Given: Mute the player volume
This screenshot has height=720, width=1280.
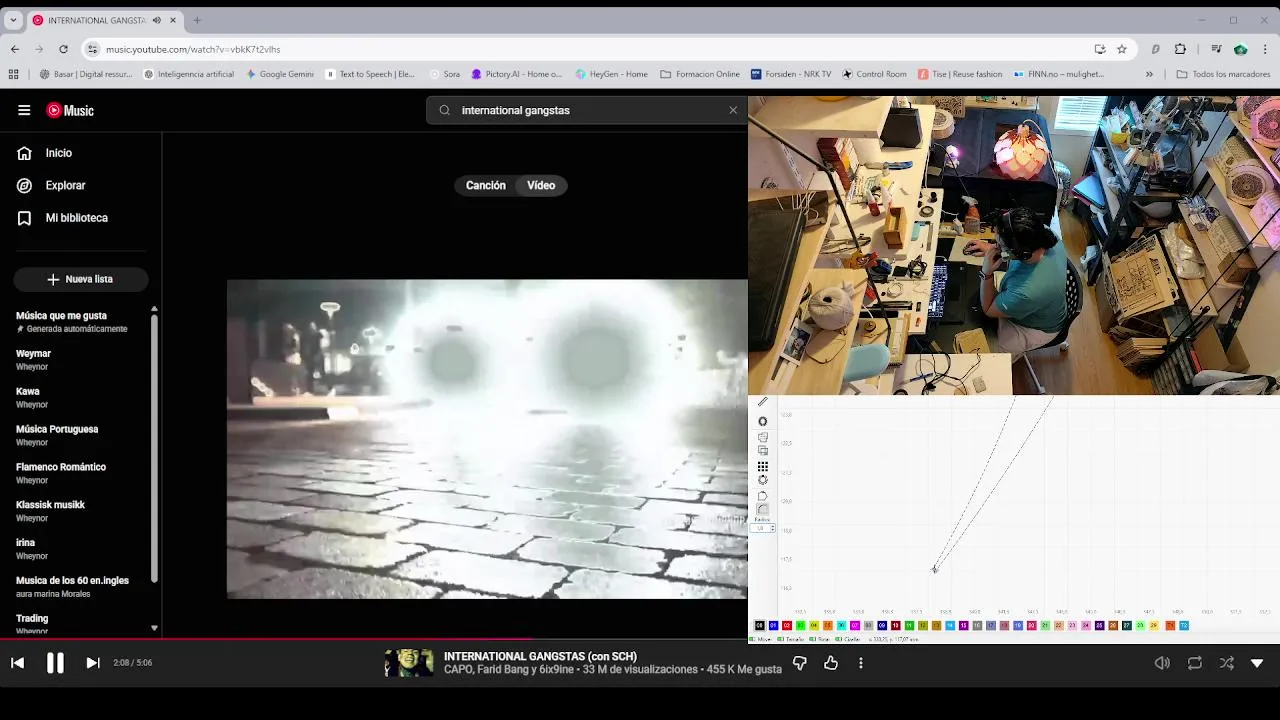Looking at the screenshot, I should [1162, 662].
